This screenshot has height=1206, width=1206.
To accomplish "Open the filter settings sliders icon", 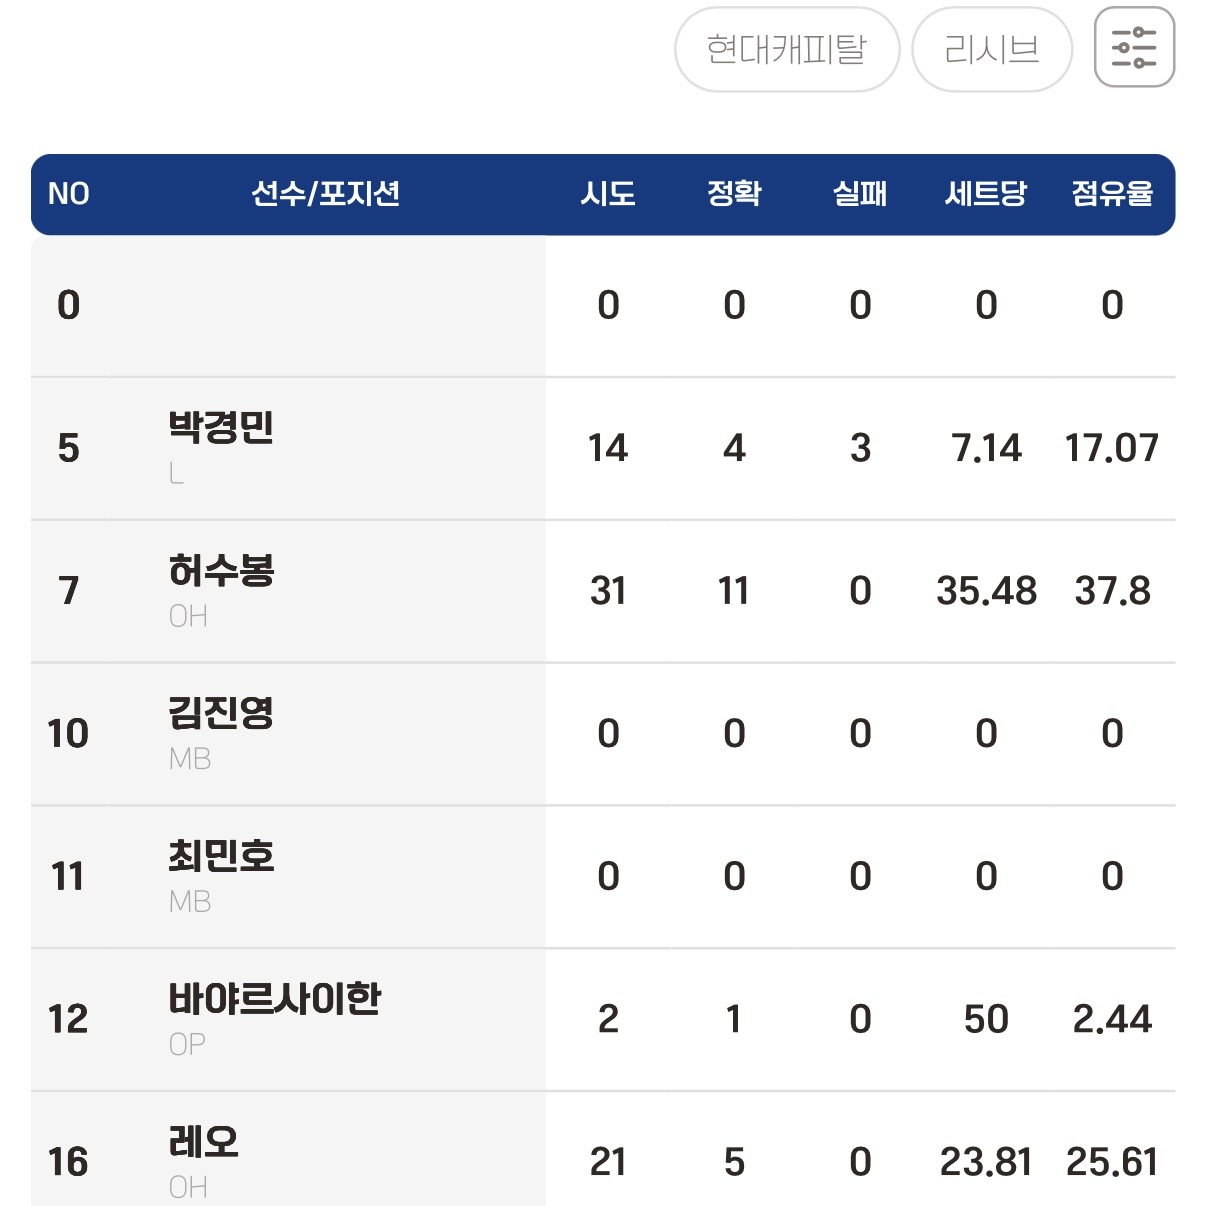I will tap(1134, 47).
